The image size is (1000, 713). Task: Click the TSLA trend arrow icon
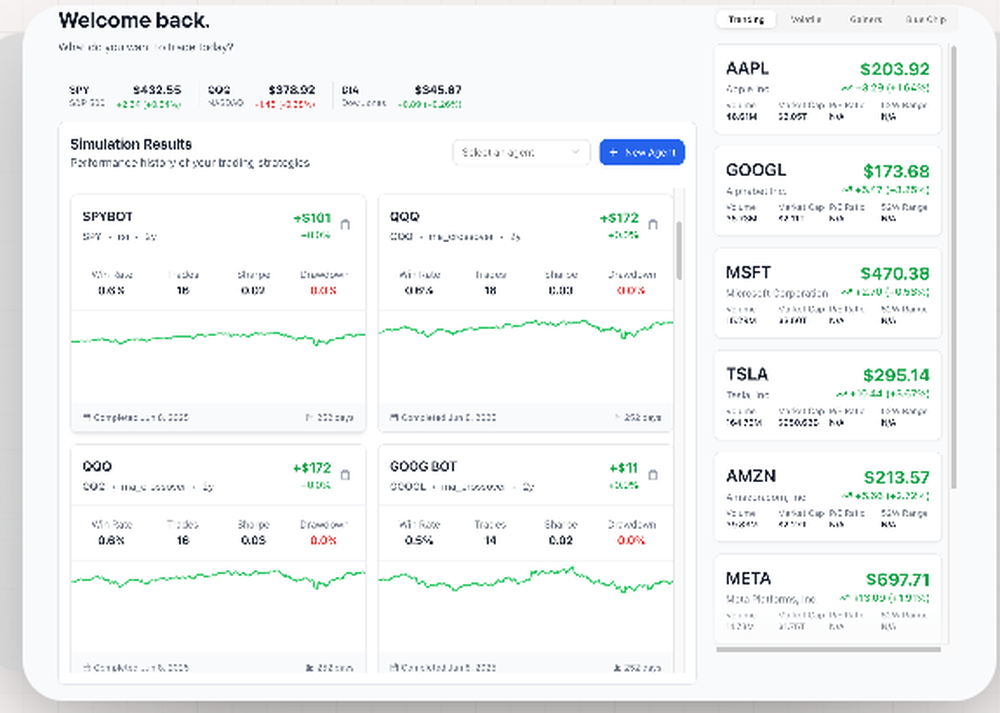tap(842, 393)
